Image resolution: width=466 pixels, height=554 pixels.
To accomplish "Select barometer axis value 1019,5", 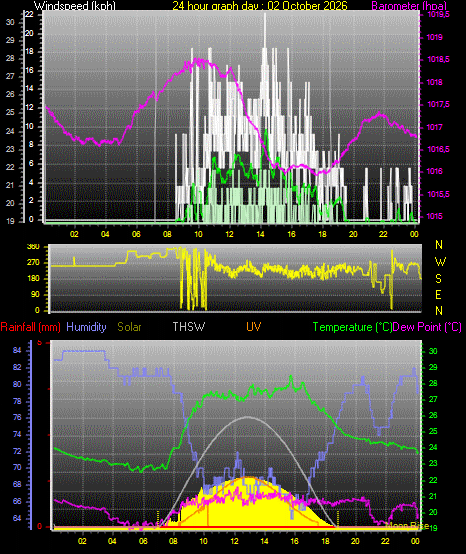I will click(x=438, y=14).
